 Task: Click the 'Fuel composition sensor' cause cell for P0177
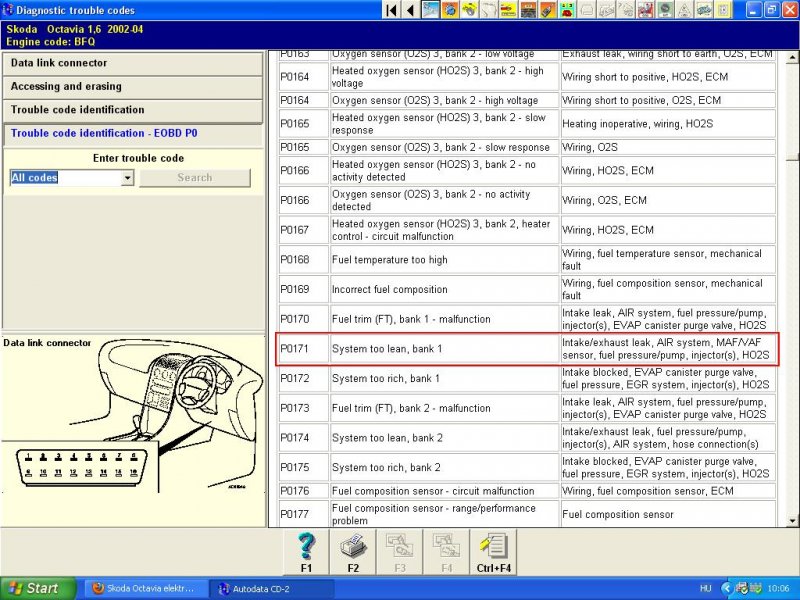coord(668,514)
